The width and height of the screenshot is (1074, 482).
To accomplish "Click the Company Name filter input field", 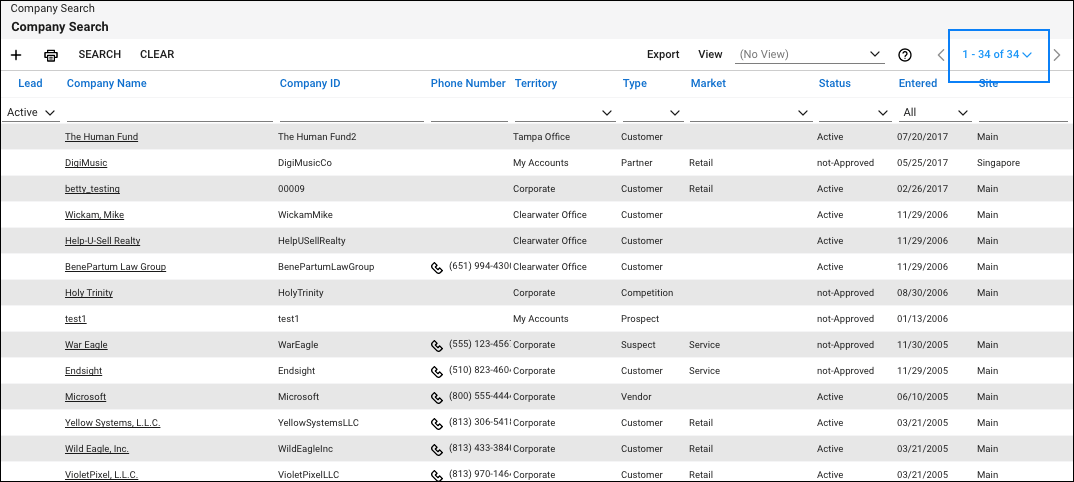I will [169, 112].
